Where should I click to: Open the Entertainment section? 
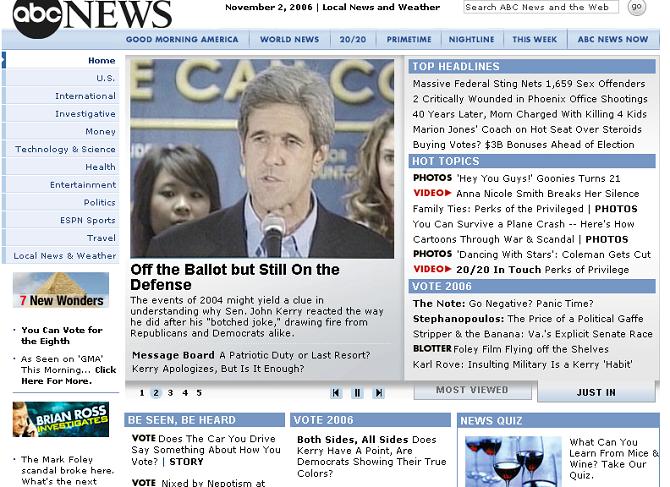point(62,185)
